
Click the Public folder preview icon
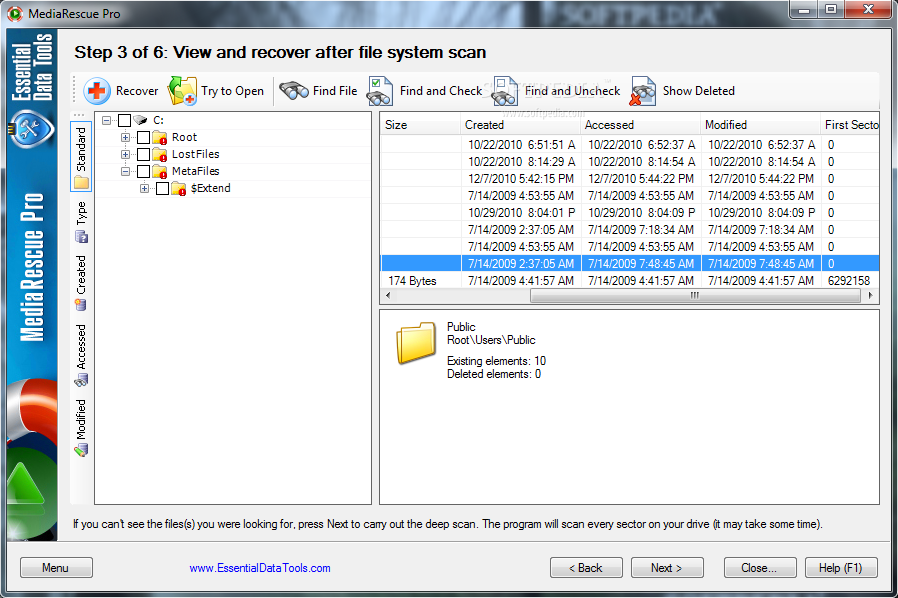pos(416,343)
